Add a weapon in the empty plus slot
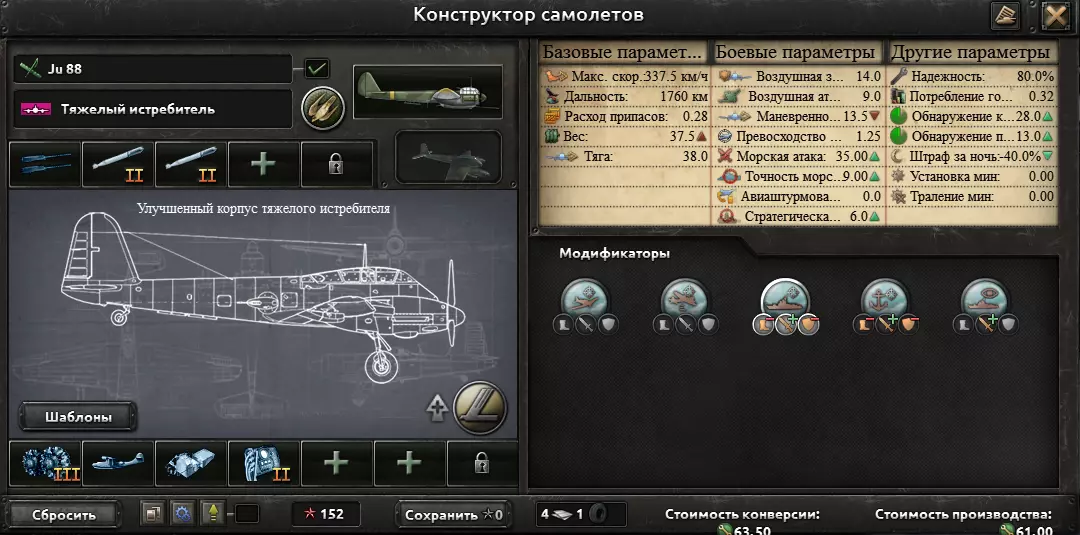1080x535 pixels. [x=264, y=164]
